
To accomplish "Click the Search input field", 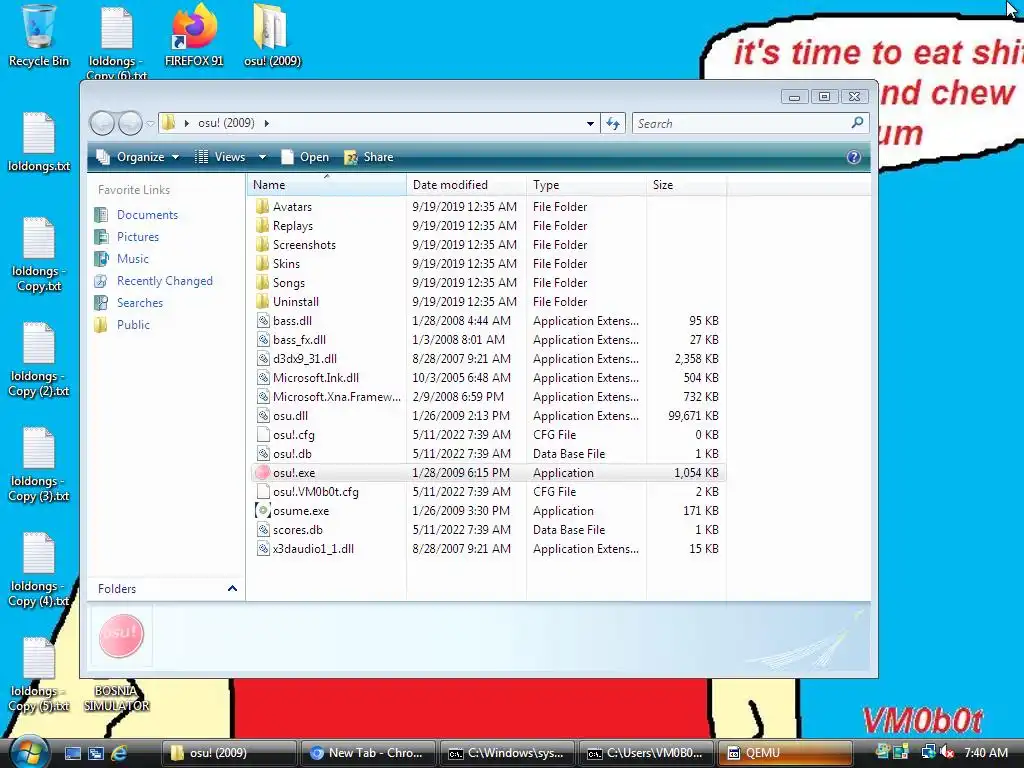I will 741,123.
